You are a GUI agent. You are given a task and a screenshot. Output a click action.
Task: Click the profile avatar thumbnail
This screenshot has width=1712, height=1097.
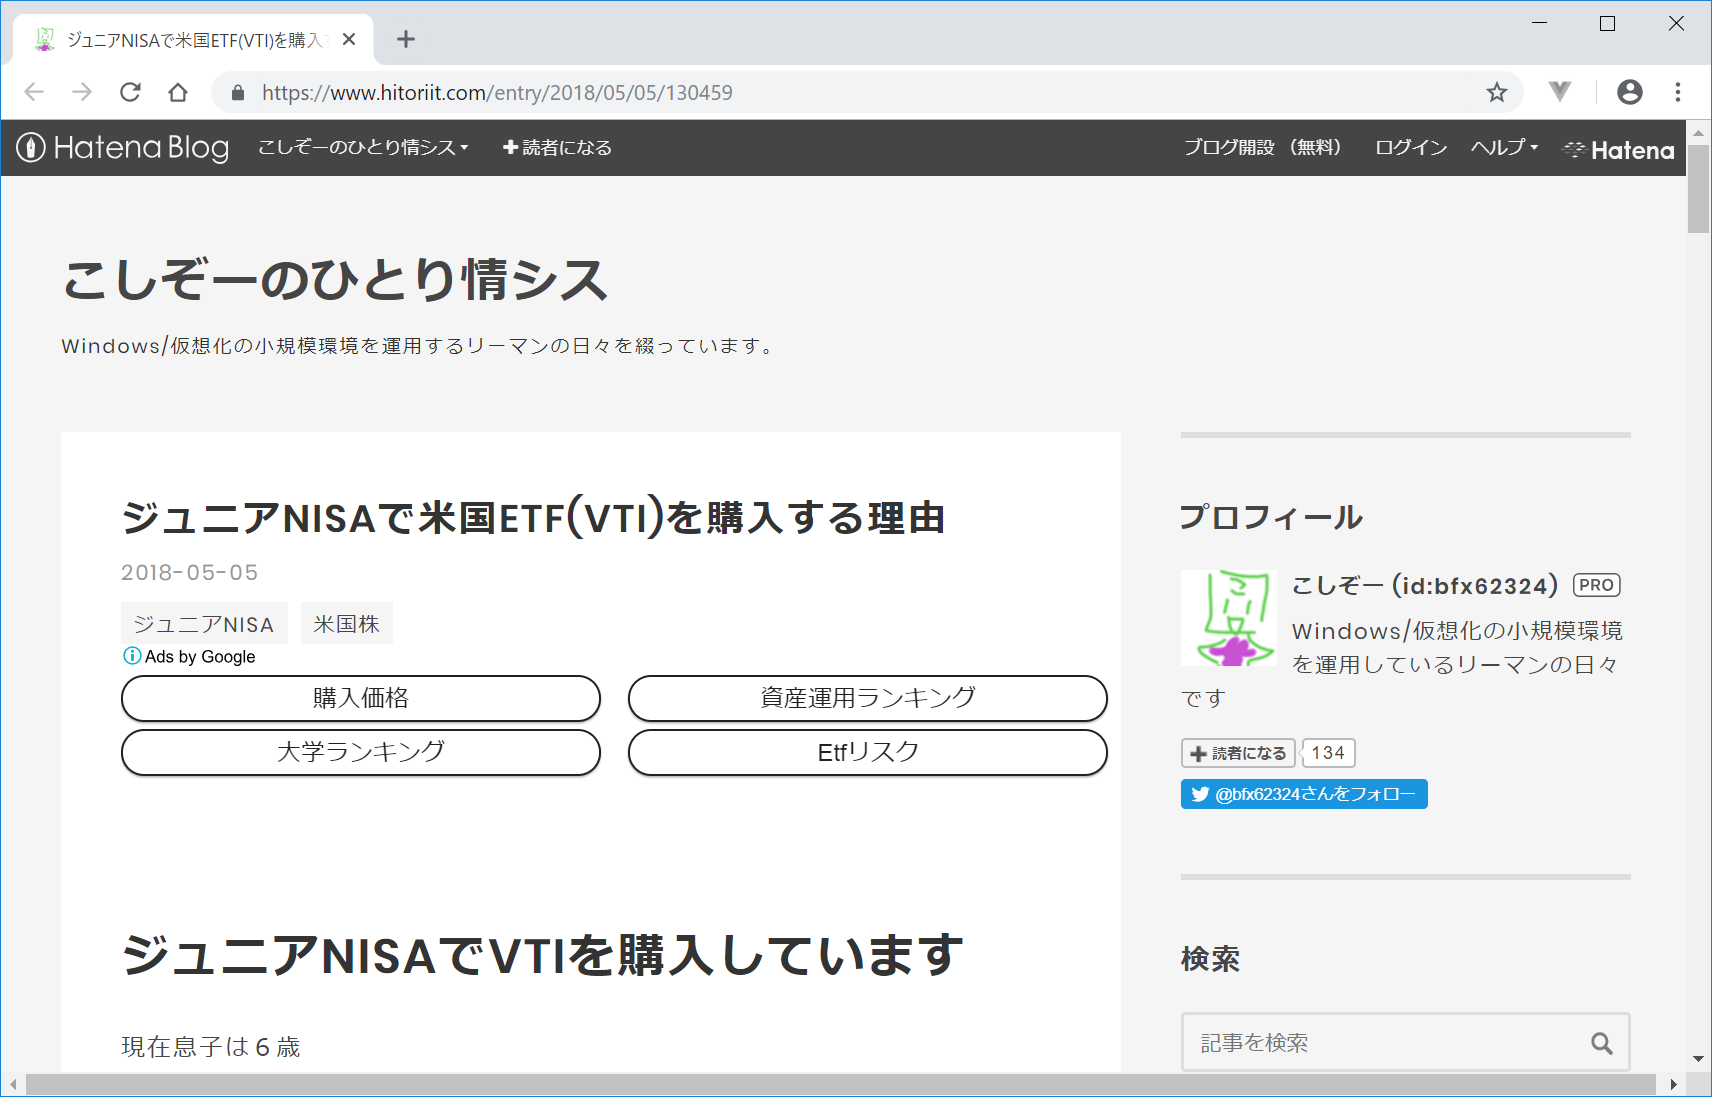1228,618
